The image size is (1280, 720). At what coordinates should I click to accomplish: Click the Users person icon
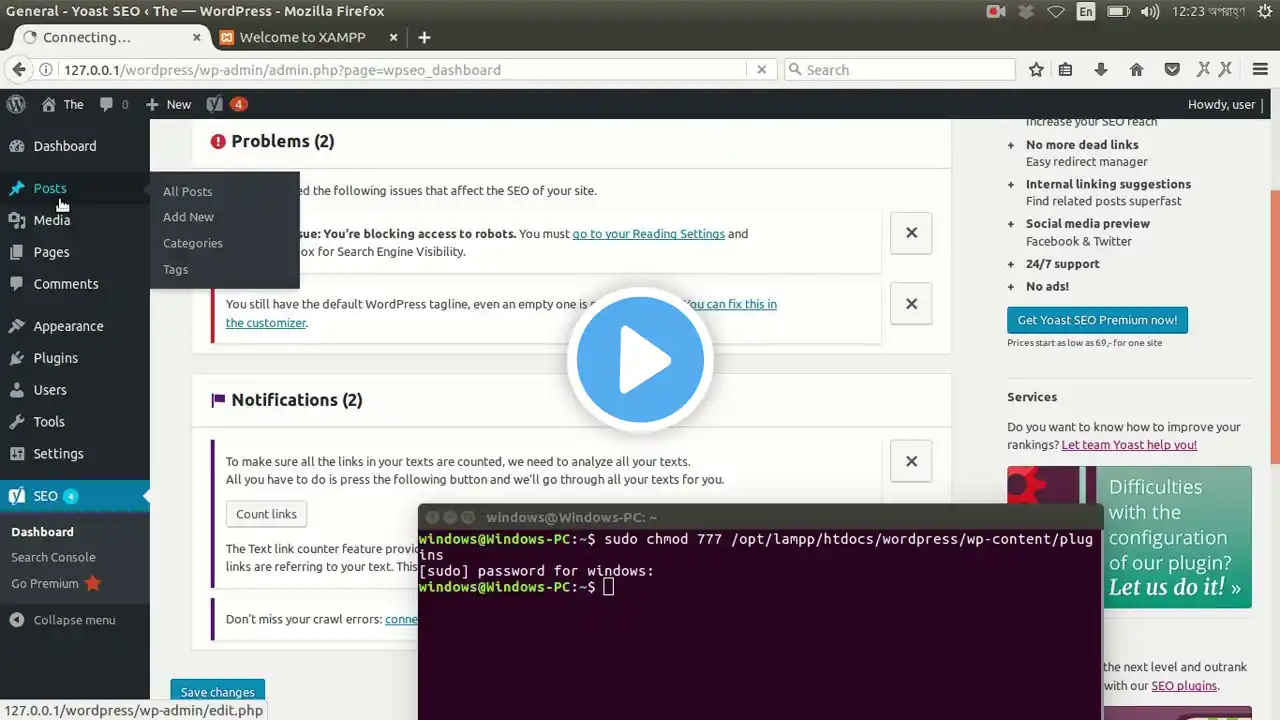[16, 390]
